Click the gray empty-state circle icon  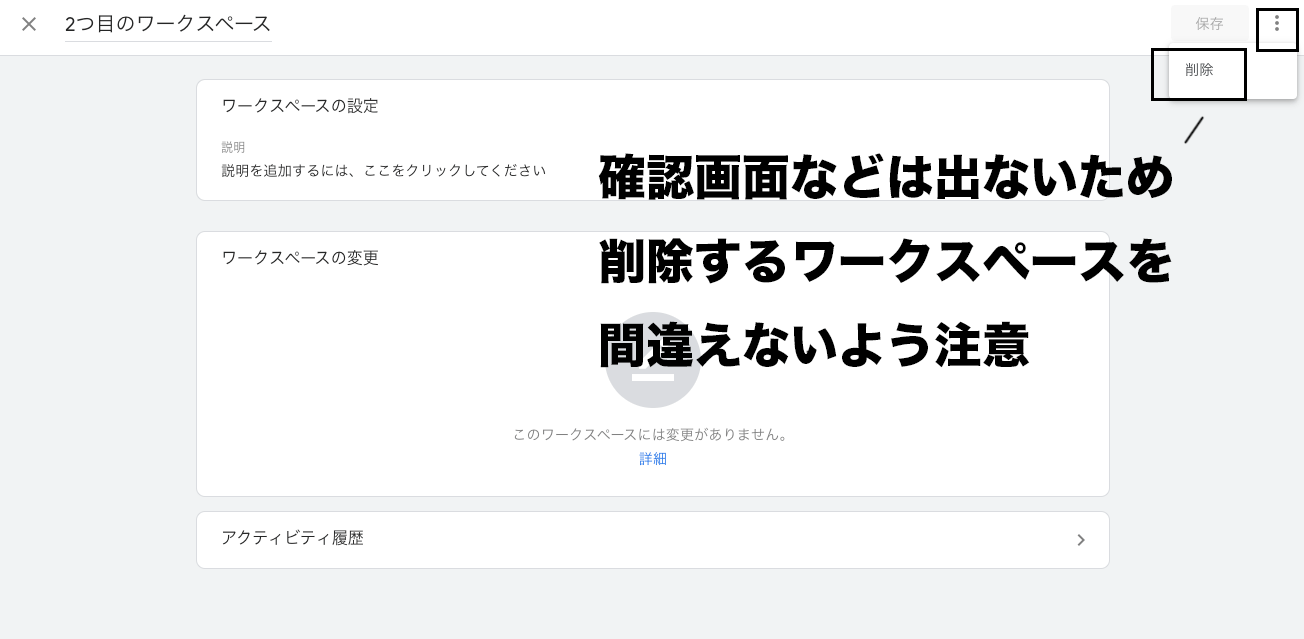click(x=653, y=361)
